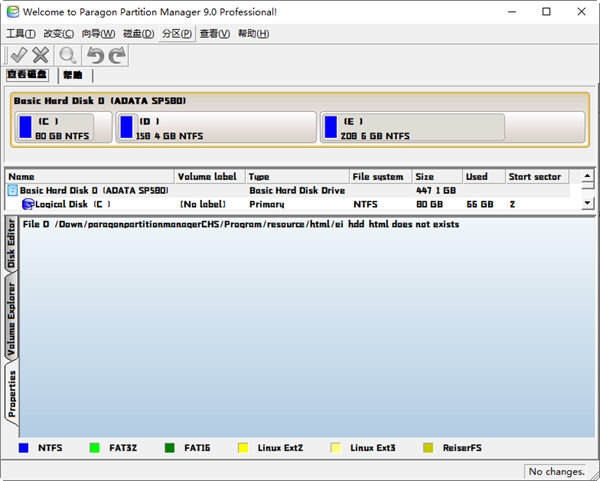Open the Volume Explorer side tab
The image size is (600, 481).
pos(11,318)
